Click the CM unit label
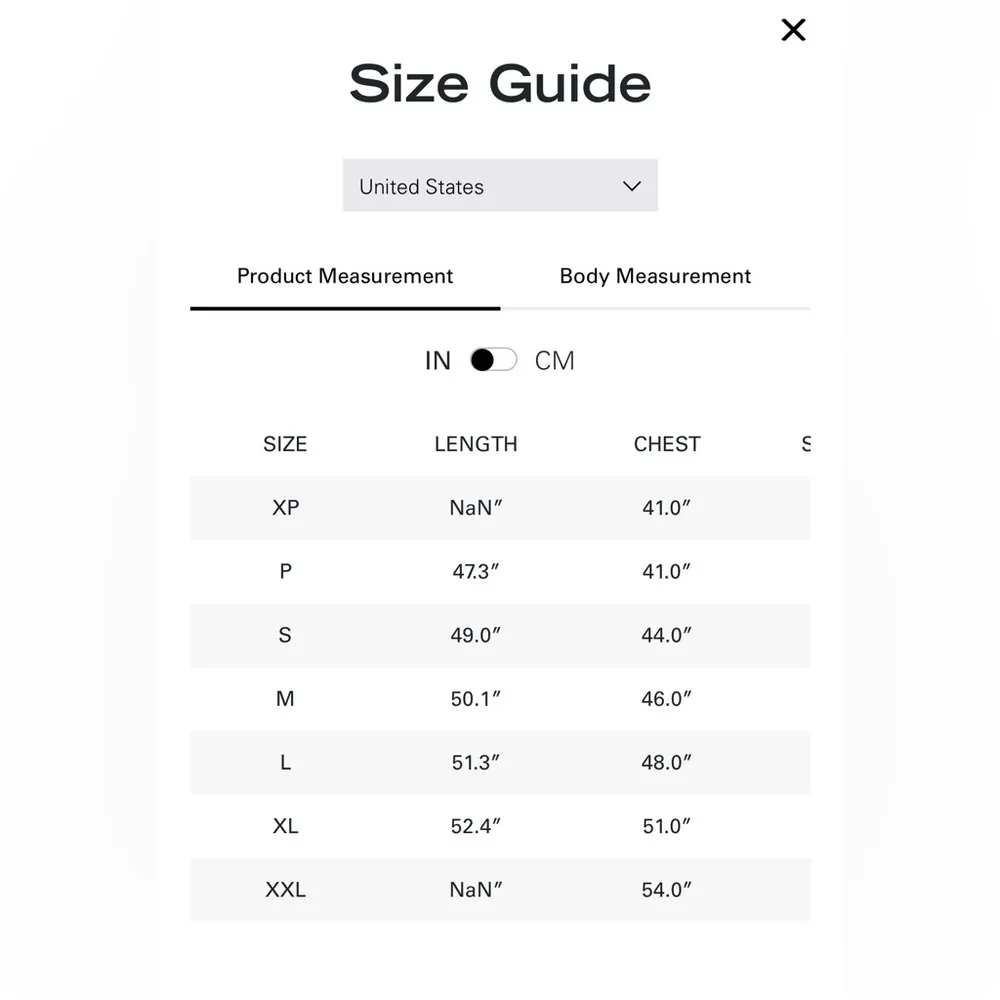The width and height of the screenshot is (1000, 1000). [x=555, y=361]
